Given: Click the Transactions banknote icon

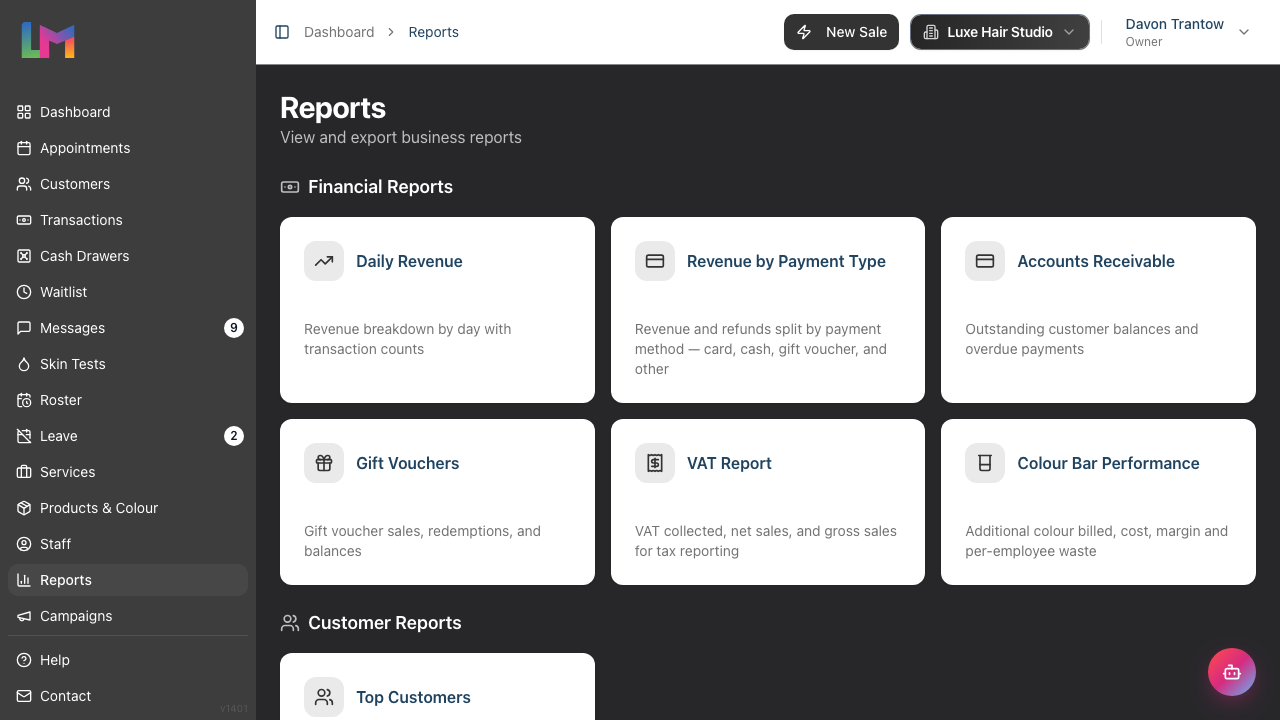Looking at the screenshot, I should (24, 220).
